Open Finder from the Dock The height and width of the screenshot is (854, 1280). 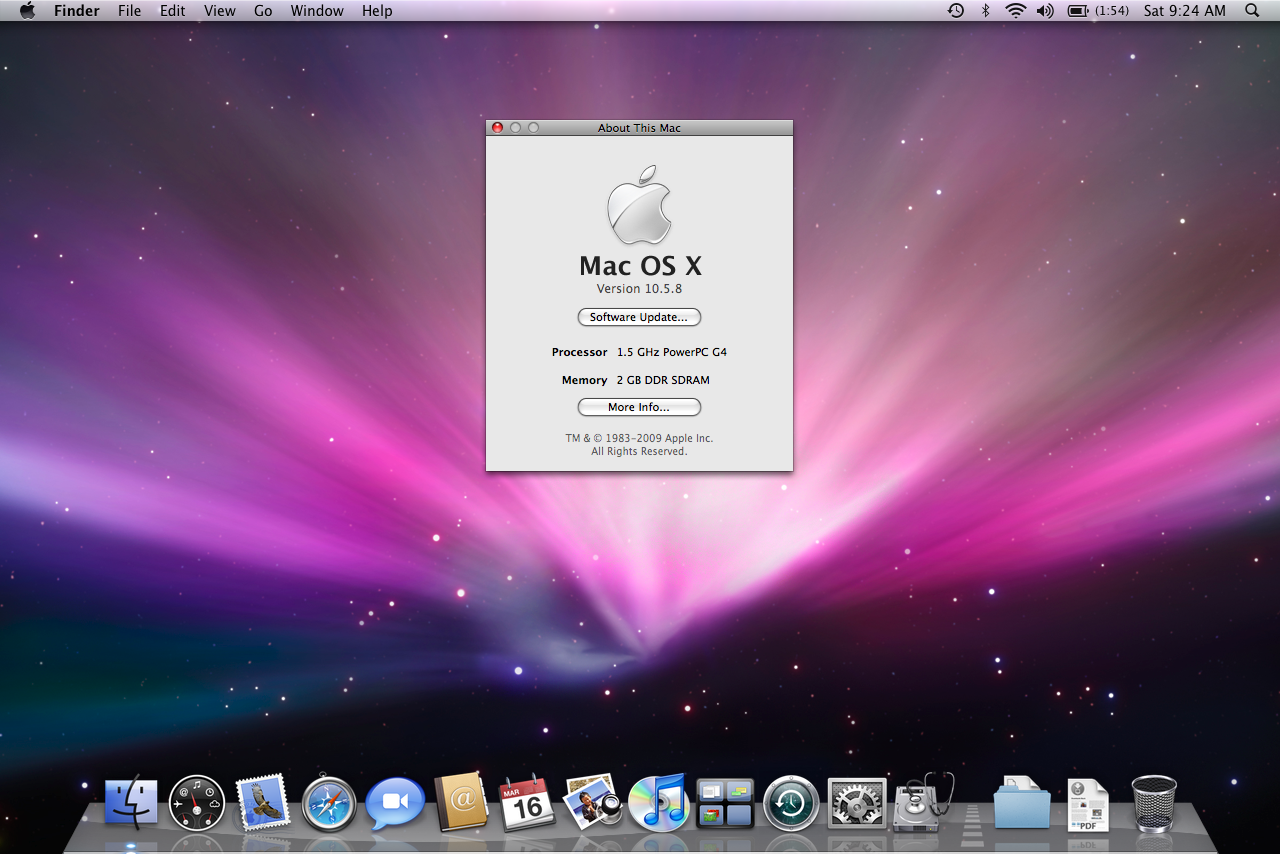point(131,803)
